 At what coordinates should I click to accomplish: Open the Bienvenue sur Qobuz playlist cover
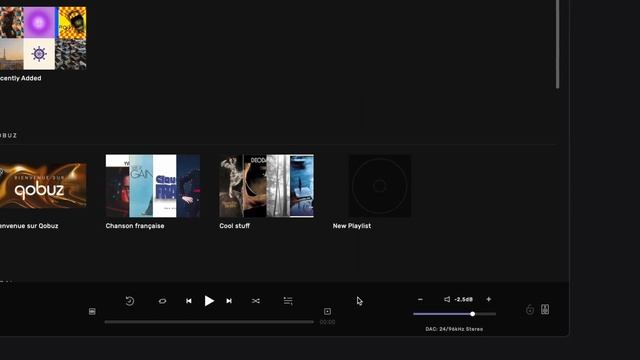[x=43, y=186]
